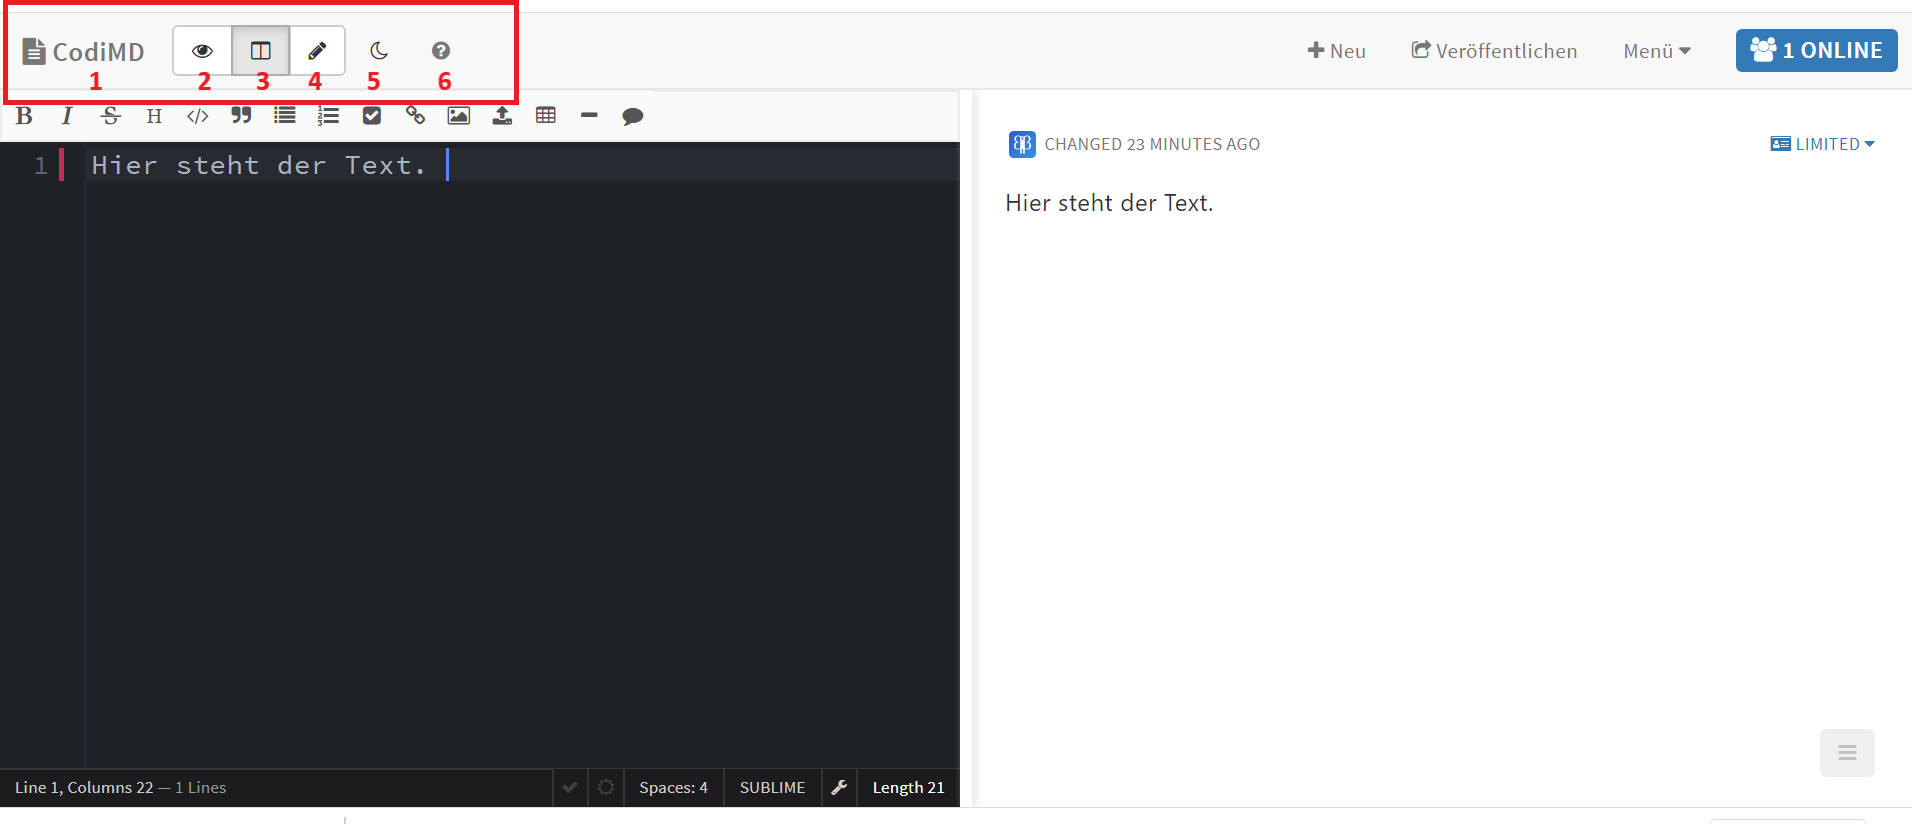Toggle night mode with the moon icon

pyautogui.click(x=379, y=51)
